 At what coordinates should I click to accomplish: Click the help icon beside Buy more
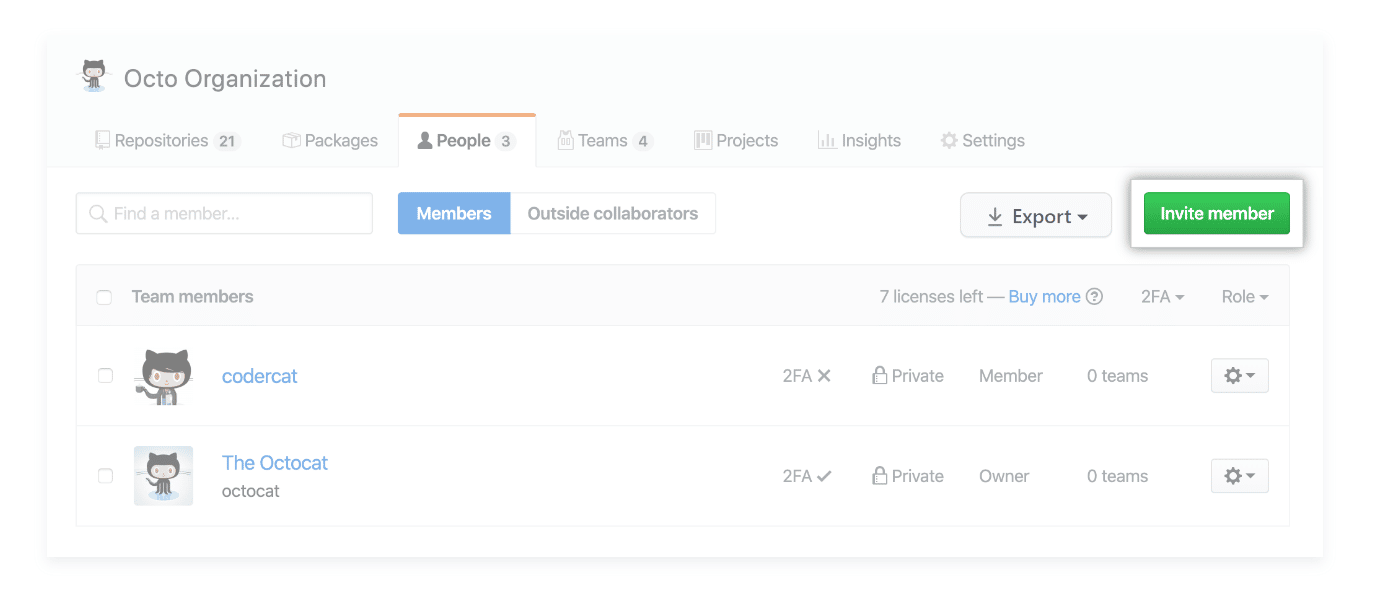(1095, 297)
